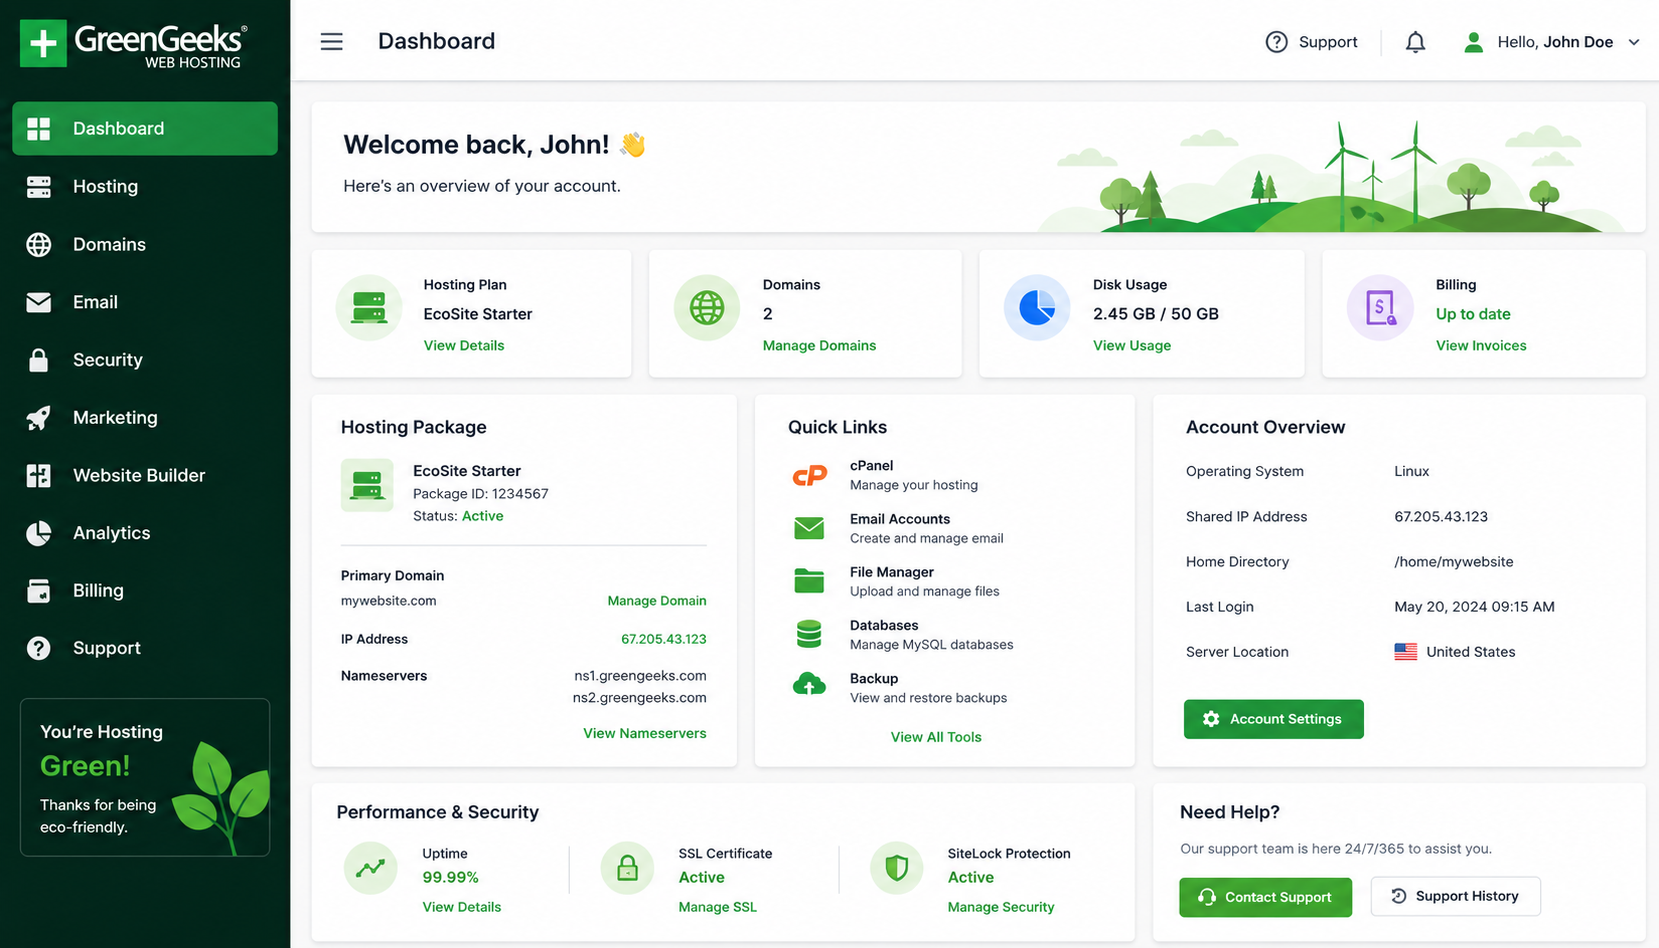Click the cPanel icon in Quick Links
The width and height of the screenshot is (1659, 948).
tap(809, 476)
